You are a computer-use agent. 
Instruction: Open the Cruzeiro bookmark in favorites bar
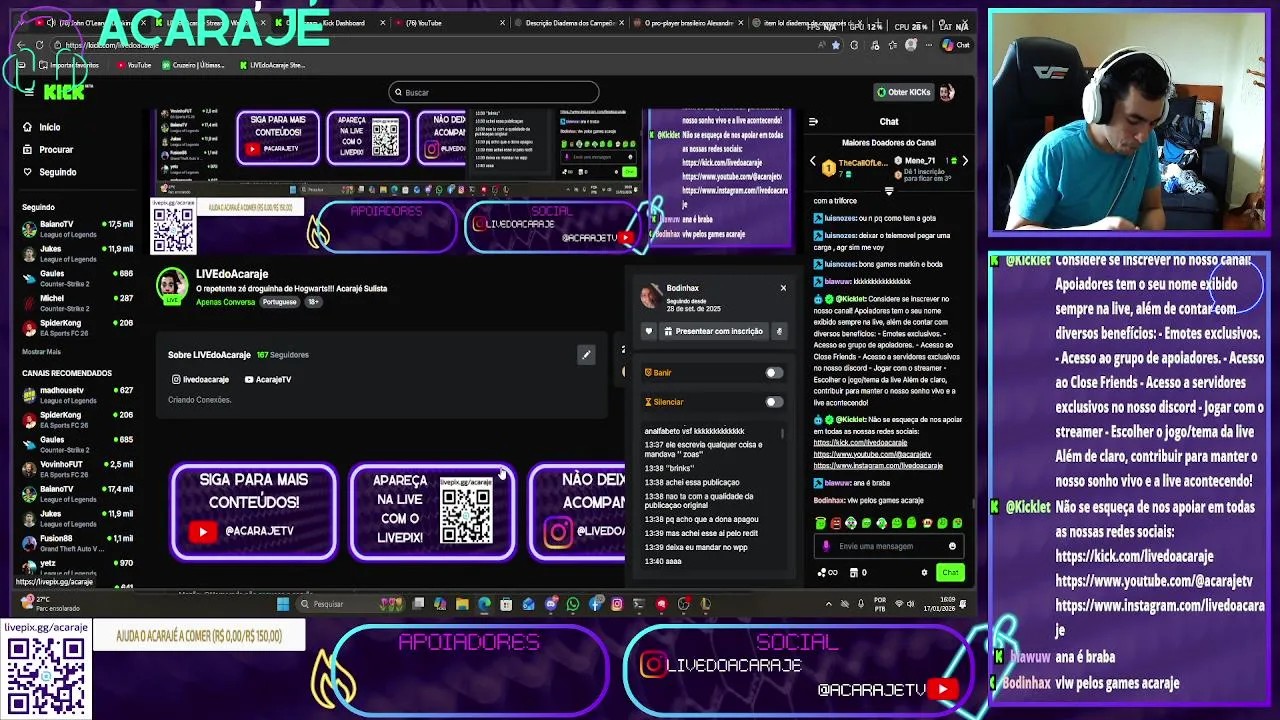click(196, 65)
